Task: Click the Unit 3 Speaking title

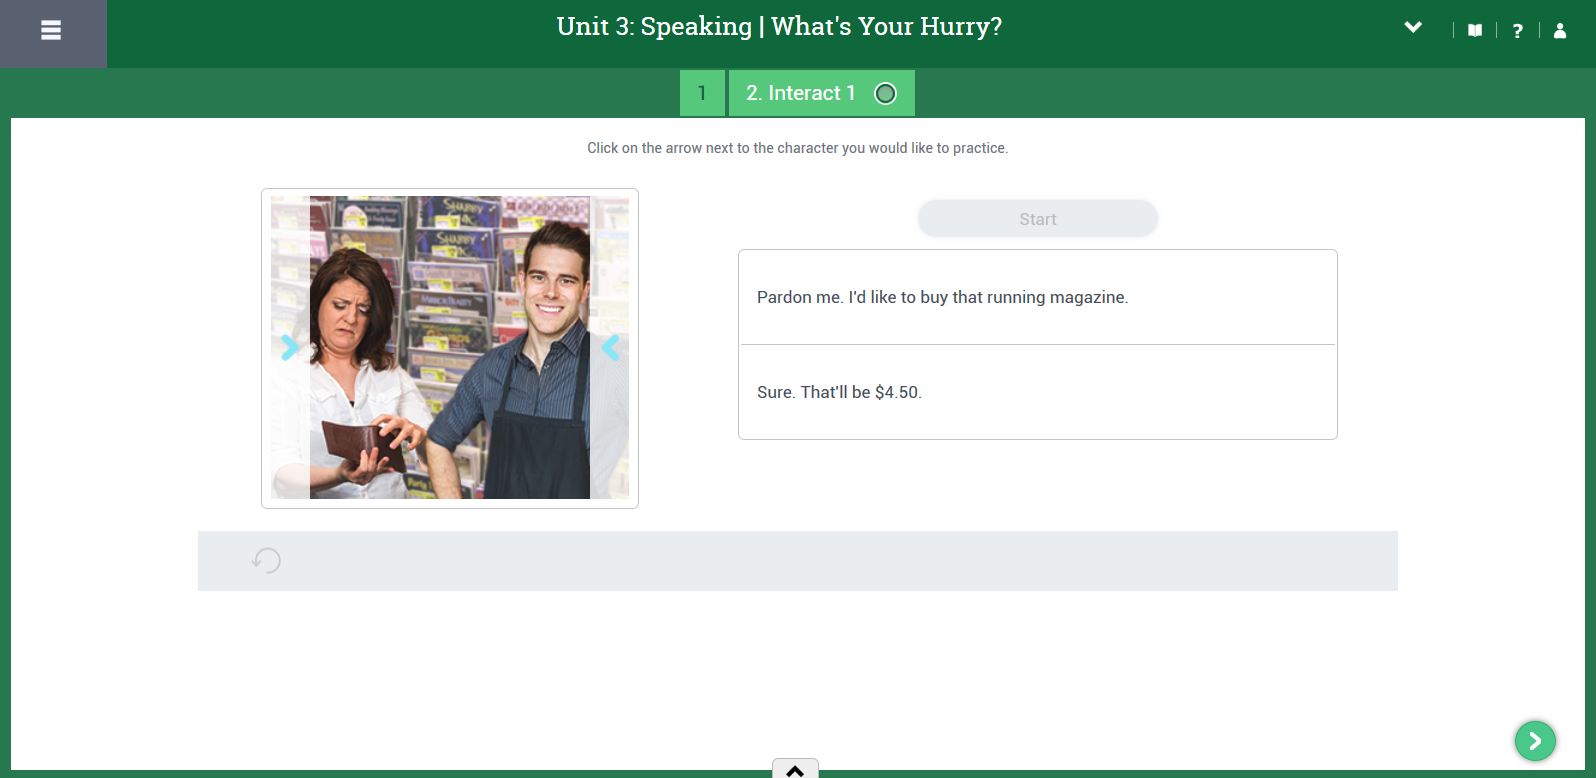Action: point(779,27)
